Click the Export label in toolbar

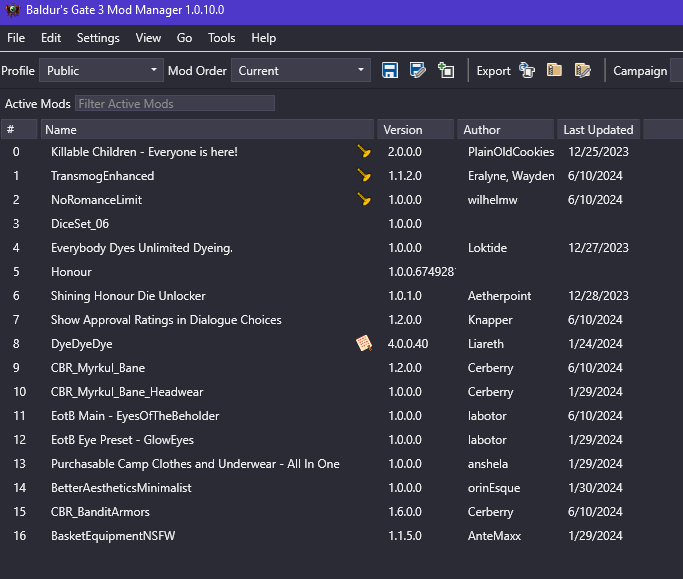pos(493,71)
